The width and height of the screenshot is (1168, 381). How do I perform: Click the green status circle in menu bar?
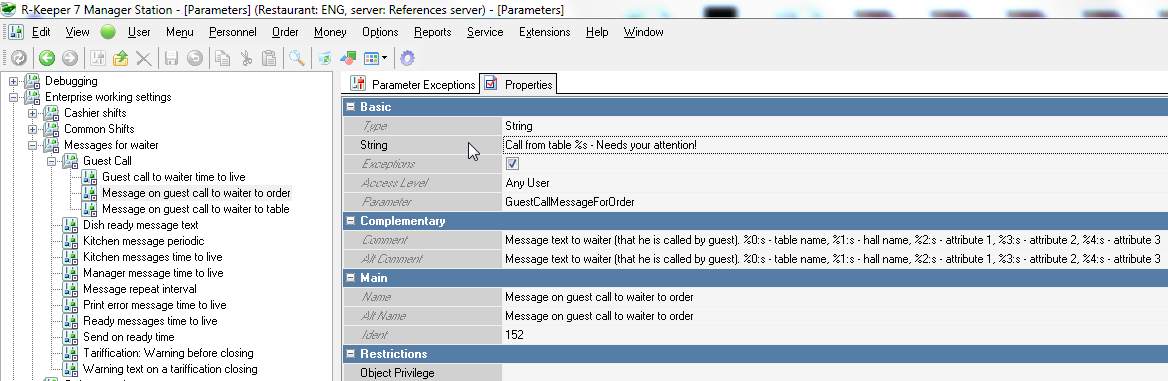pos(108,32)
